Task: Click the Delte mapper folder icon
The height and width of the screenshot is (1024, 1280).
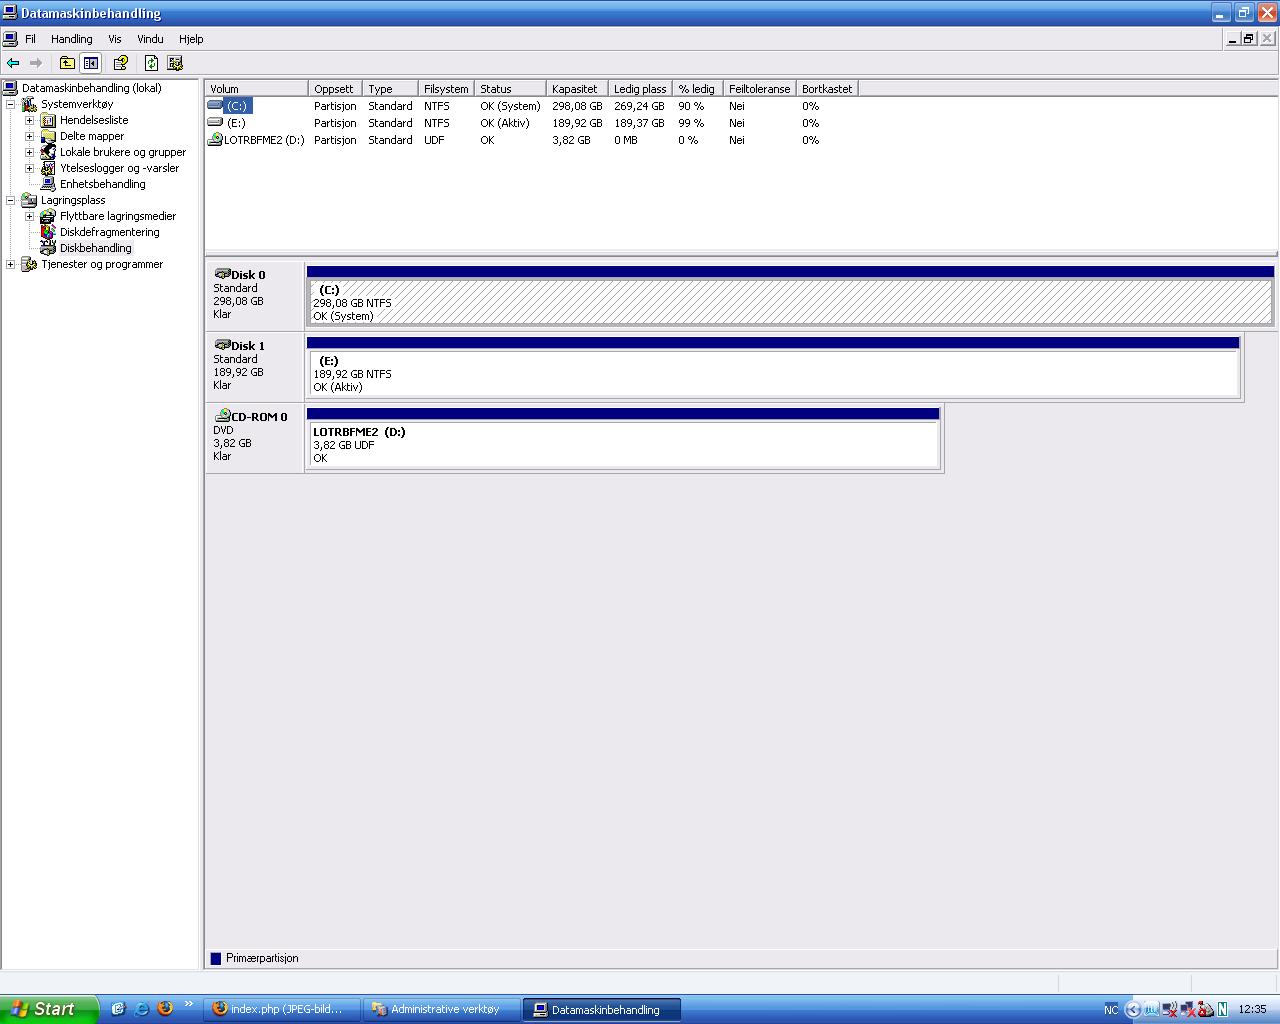Action: tap(48, 136)
